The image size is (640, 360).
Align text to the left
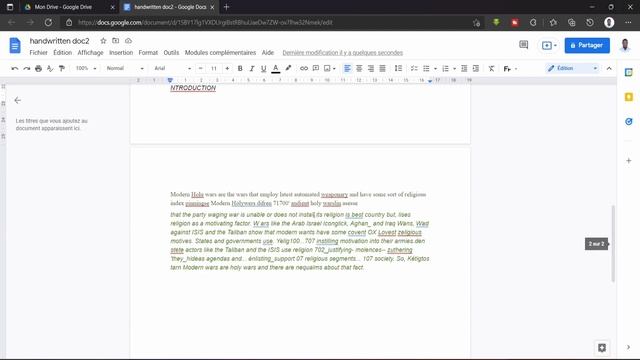point(347,69)
